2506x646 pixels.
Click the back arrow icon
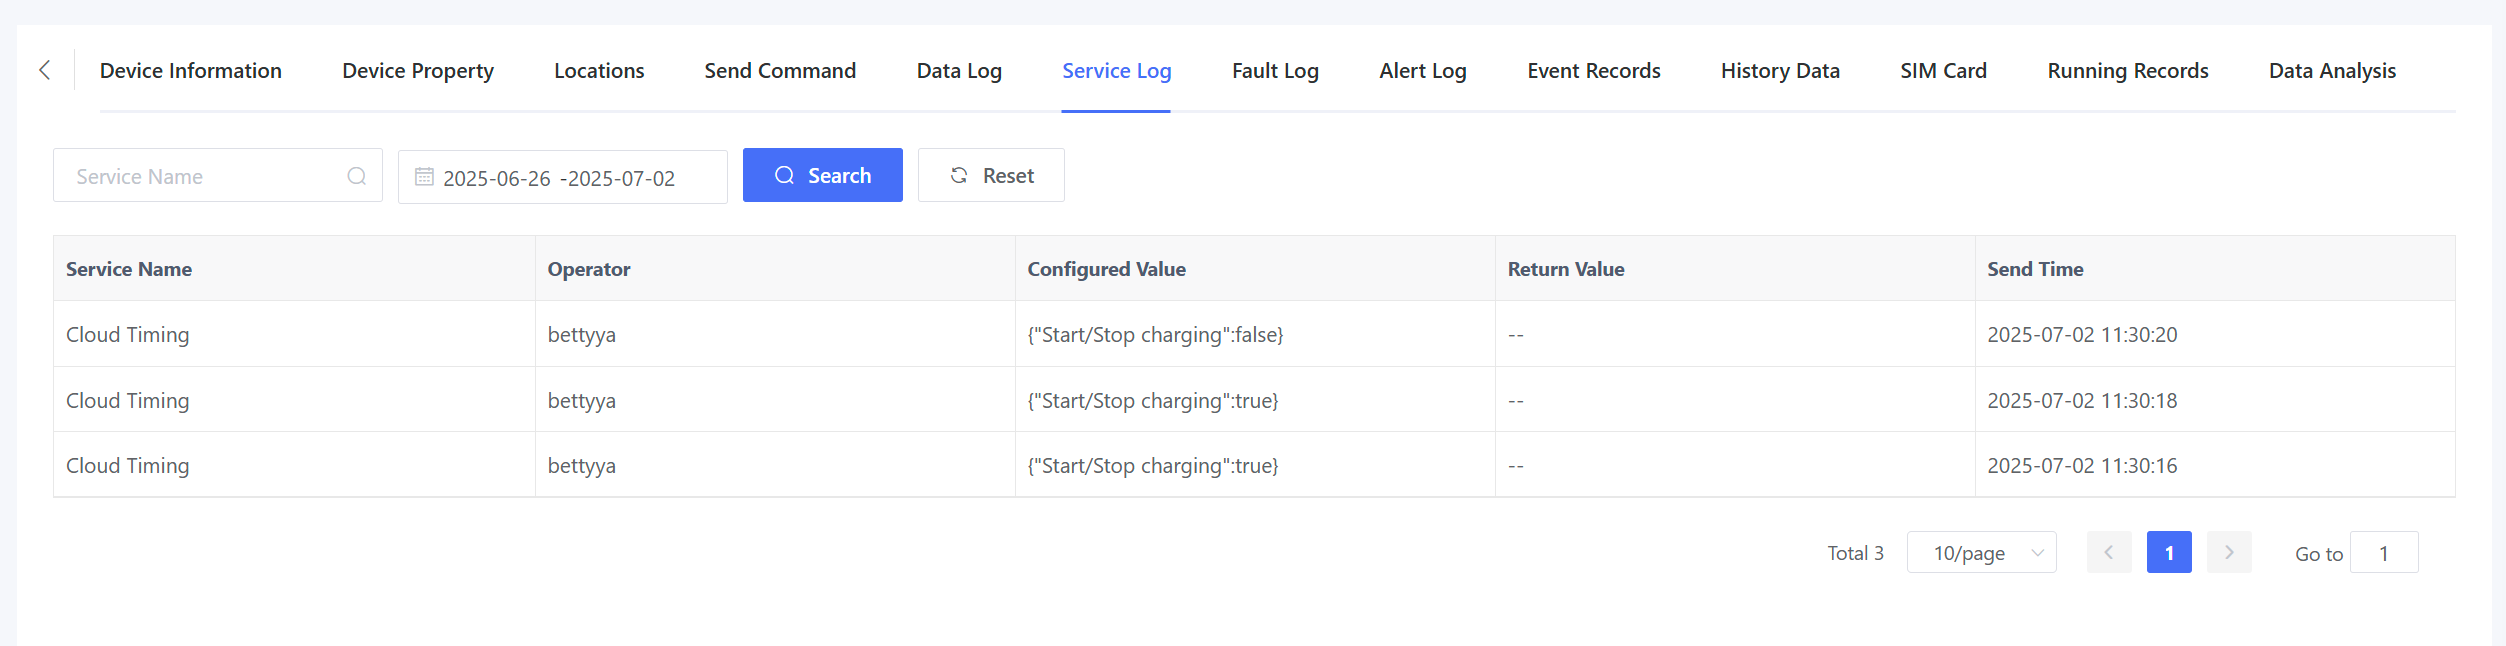click(44, 70)
